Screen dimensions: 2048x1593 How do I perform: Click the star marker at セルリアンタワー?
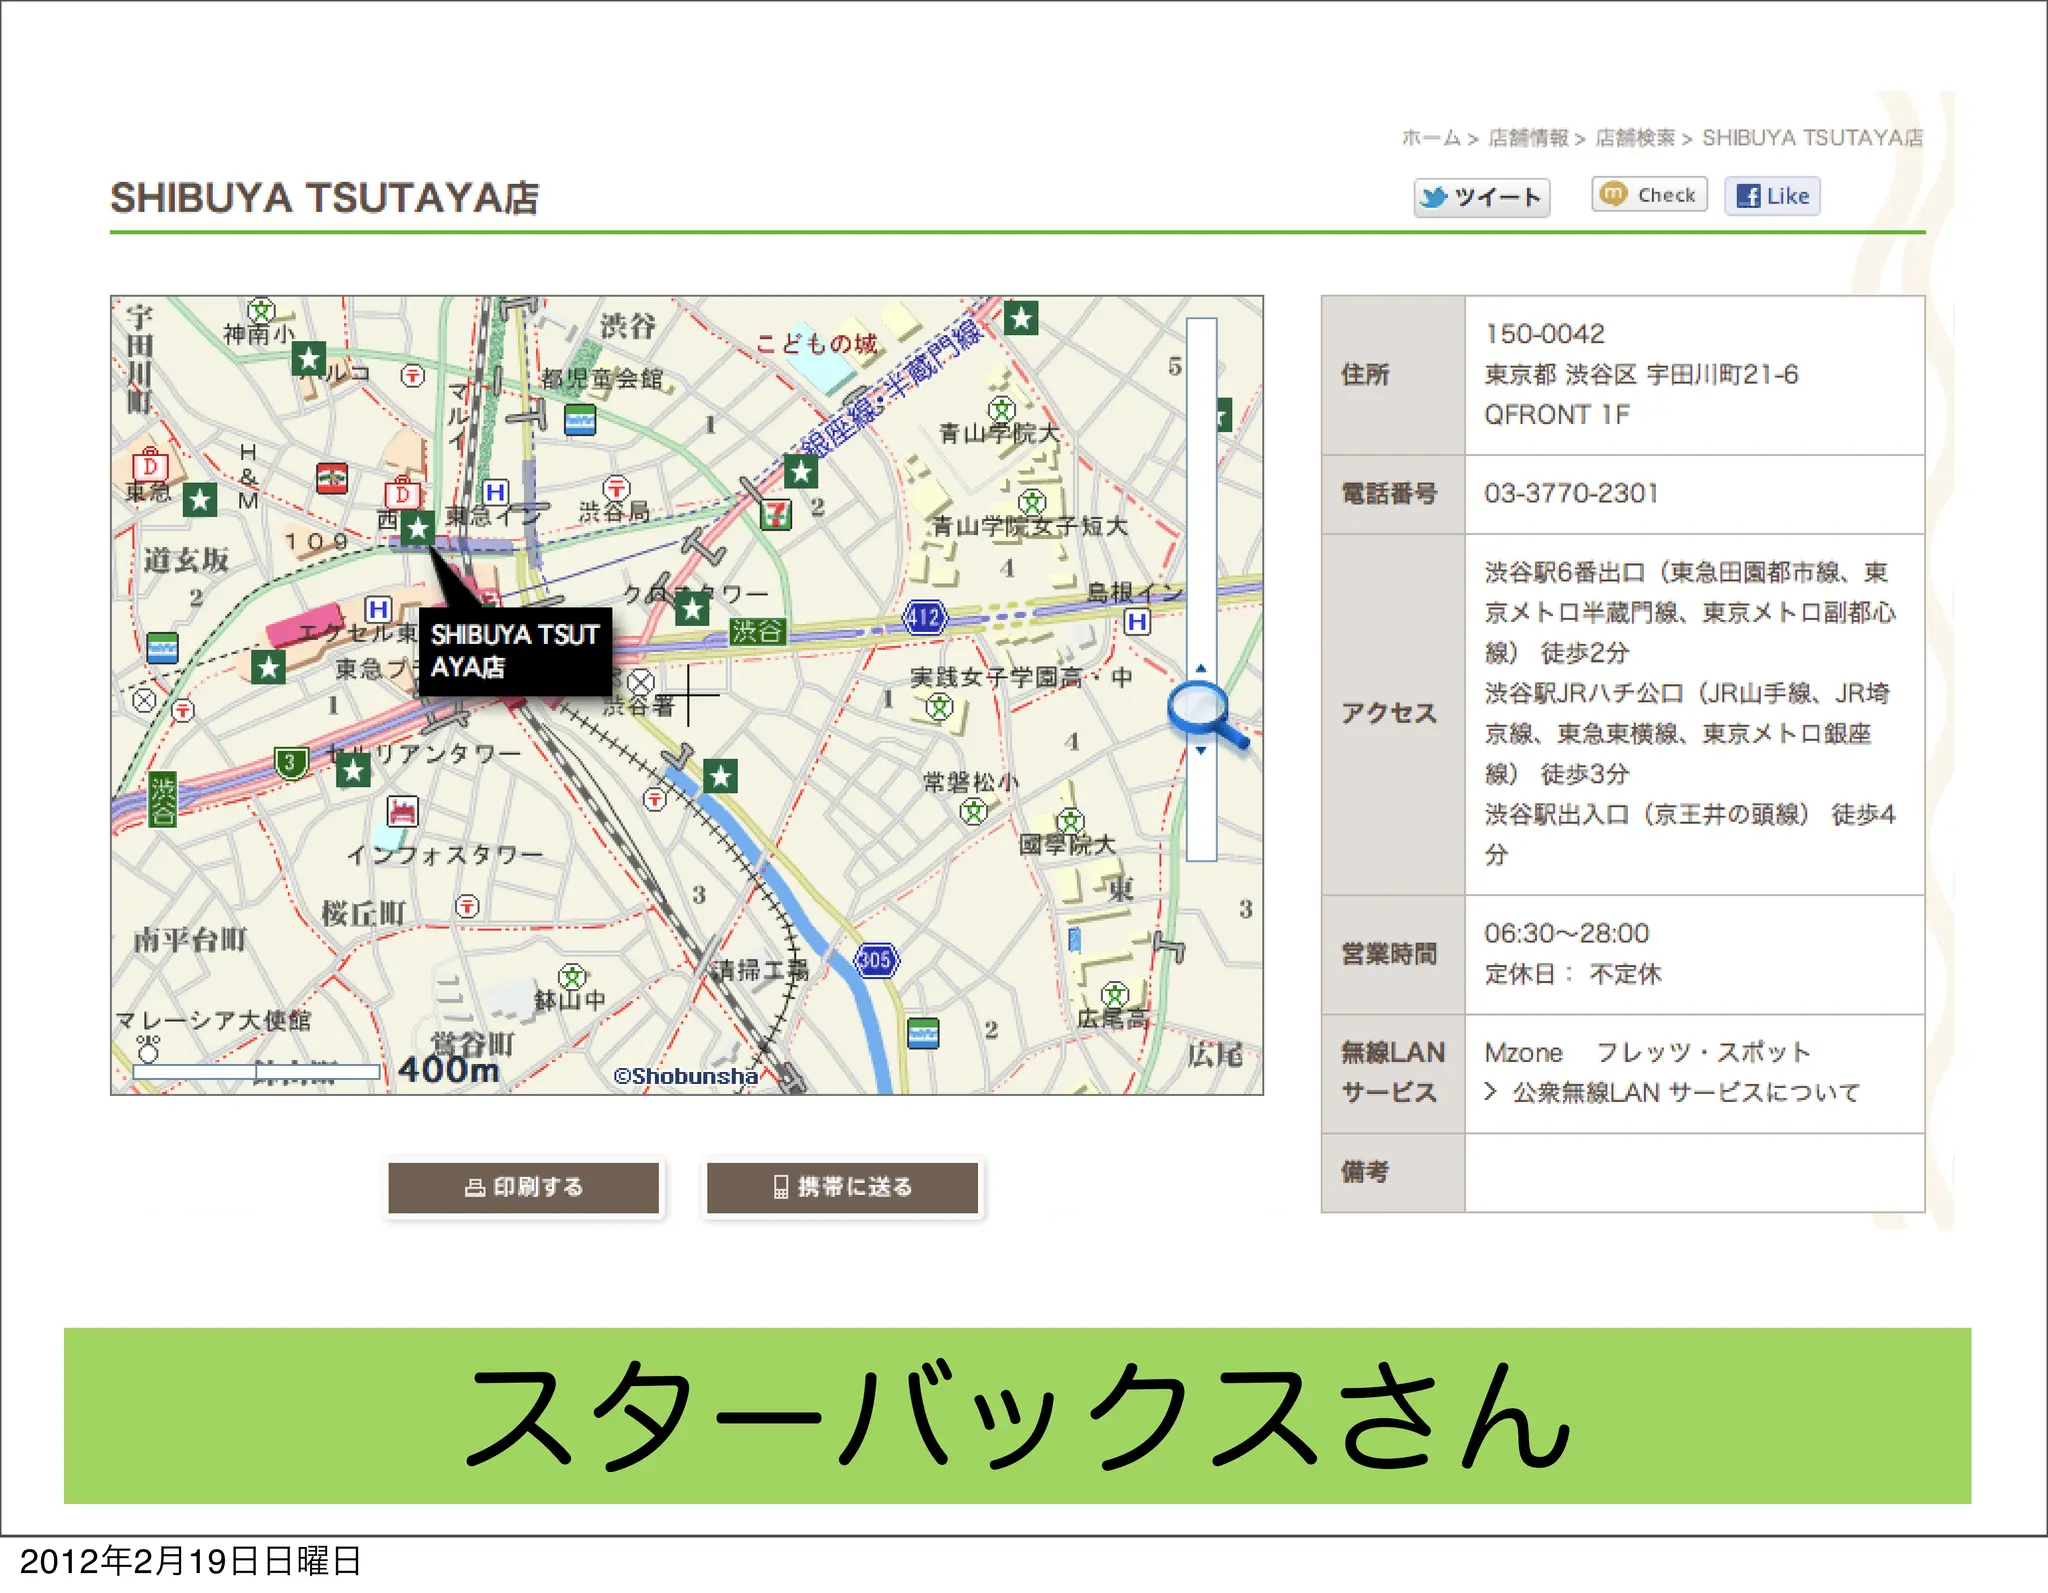[353, 770]
